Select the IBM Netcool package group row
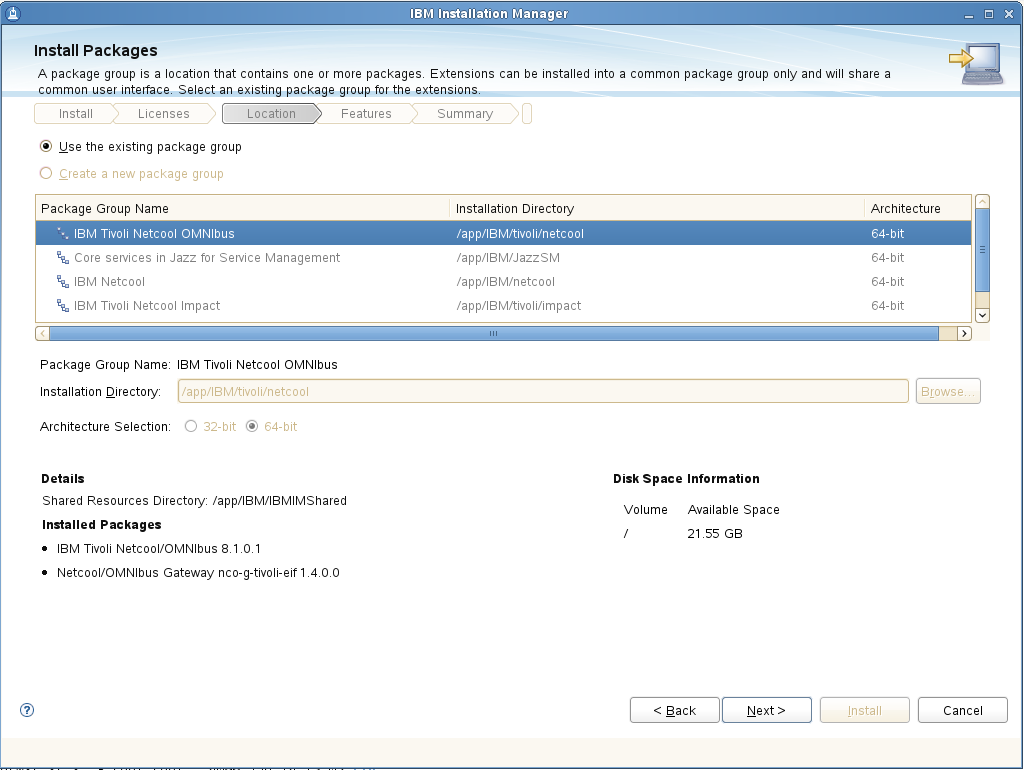The width and height of the screenshot is (1024, 770). tap(504, 281)
